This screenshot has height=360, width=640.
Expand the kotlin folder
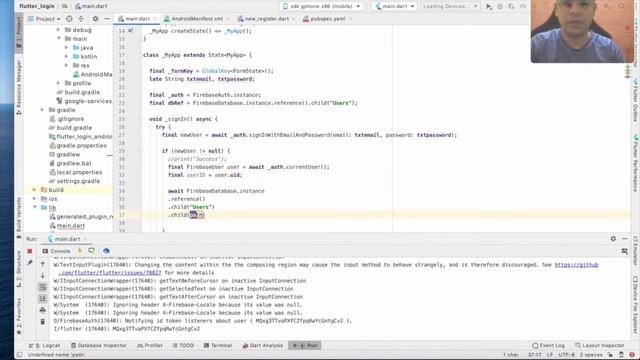click(x=67, y=56)
